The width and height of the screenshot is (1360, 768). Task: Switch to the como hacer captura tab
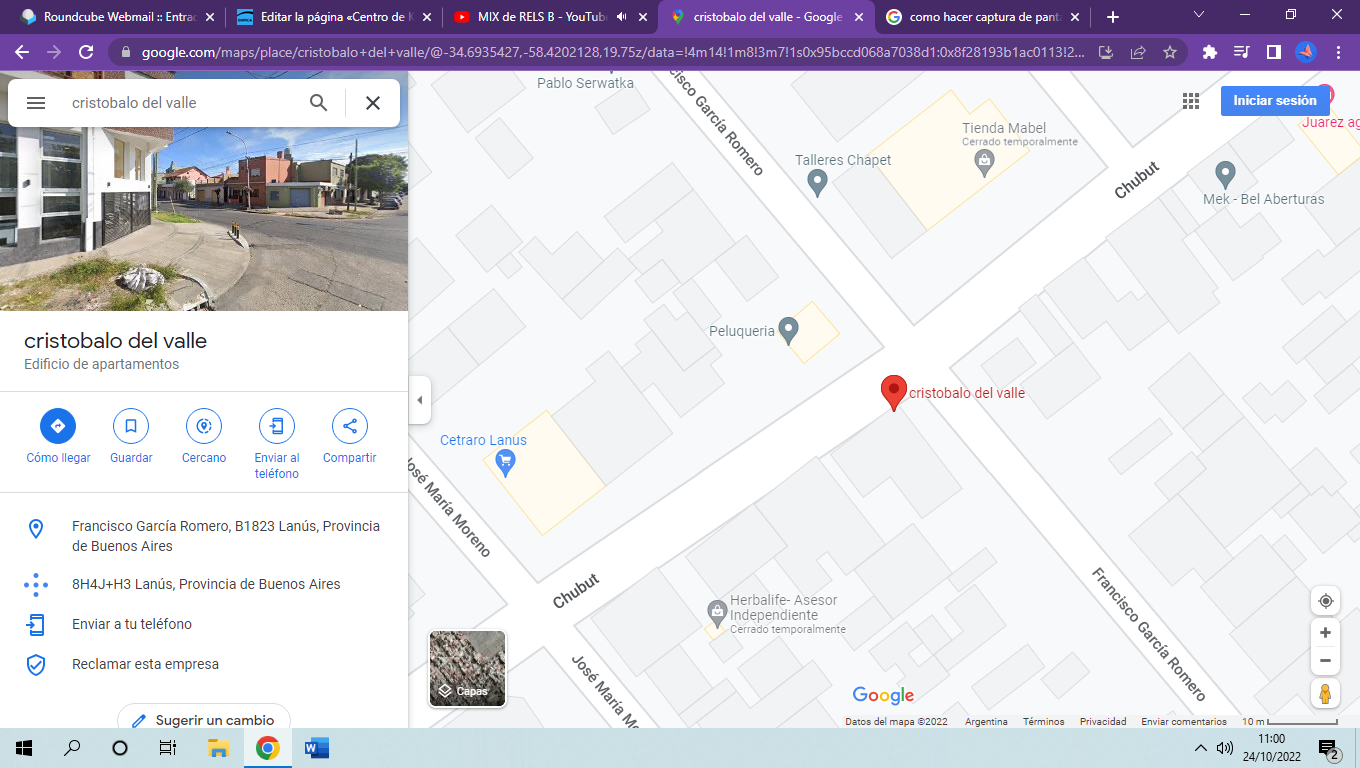[x=983, y=17]
